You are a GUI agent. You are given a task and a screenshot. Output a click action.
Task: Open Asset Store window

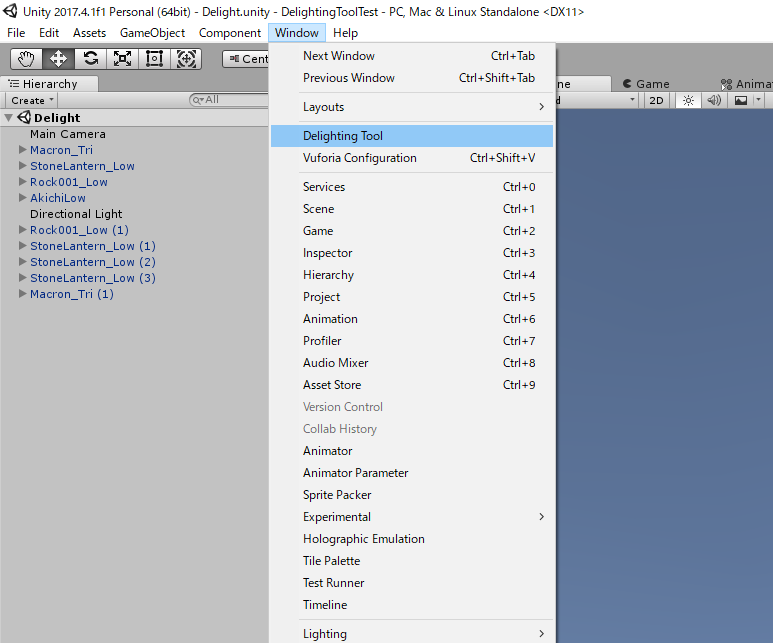coord(412,385)
